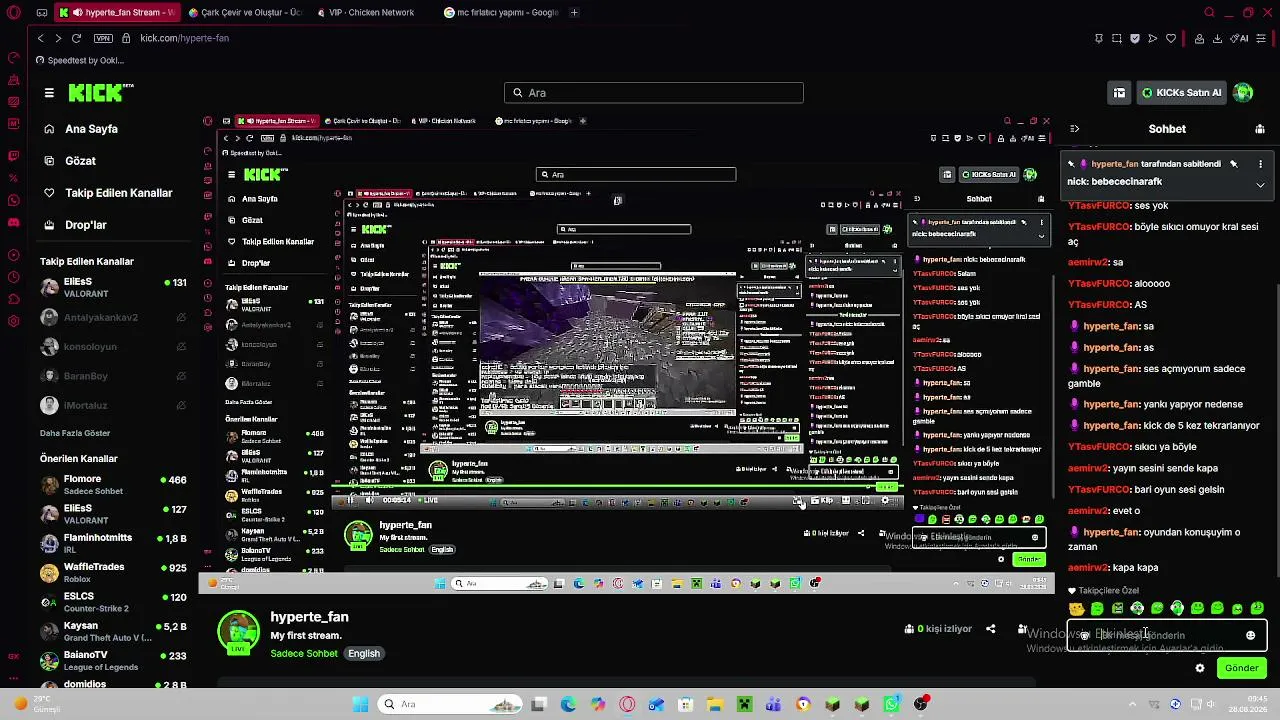Click Daha Fazla Göster to show more
The width and height of the screenshot is (1280, 720).
coord(75,433)
